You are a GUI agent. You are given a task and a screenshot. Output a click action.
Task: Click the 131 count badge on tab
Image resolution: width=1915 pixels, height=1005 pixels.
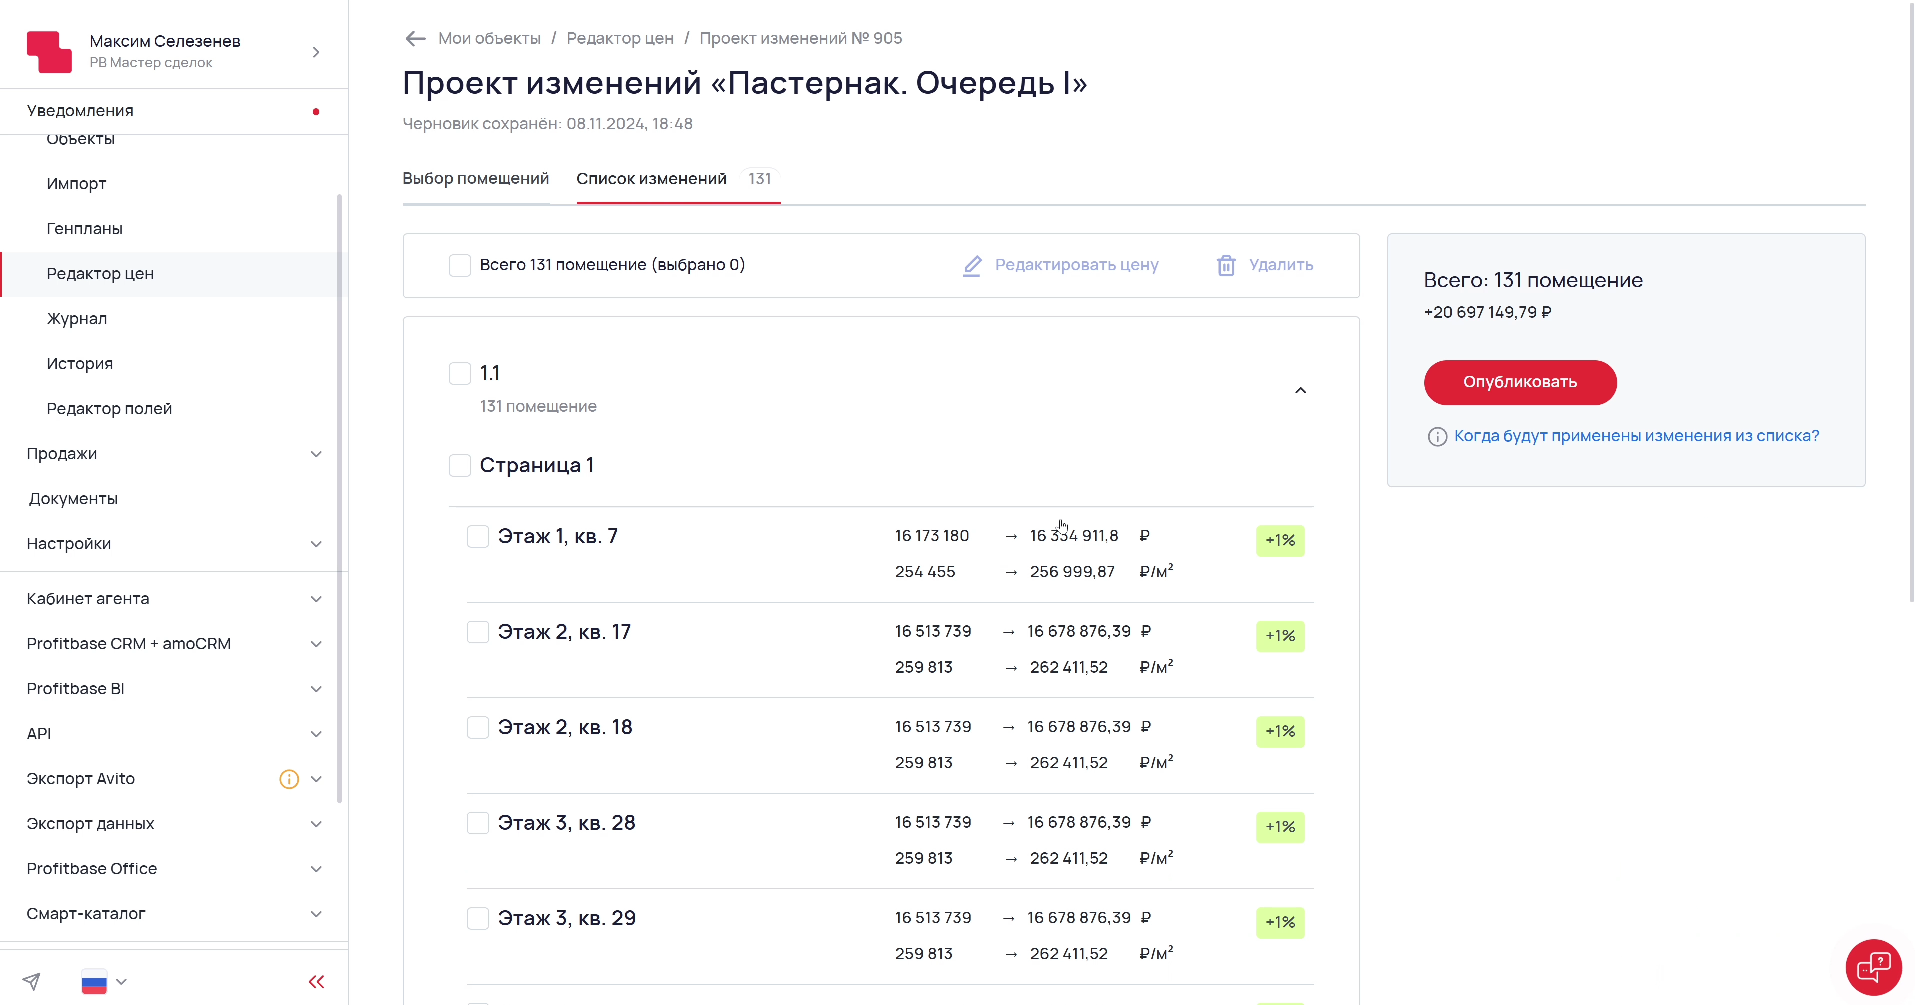click(760, 179)
